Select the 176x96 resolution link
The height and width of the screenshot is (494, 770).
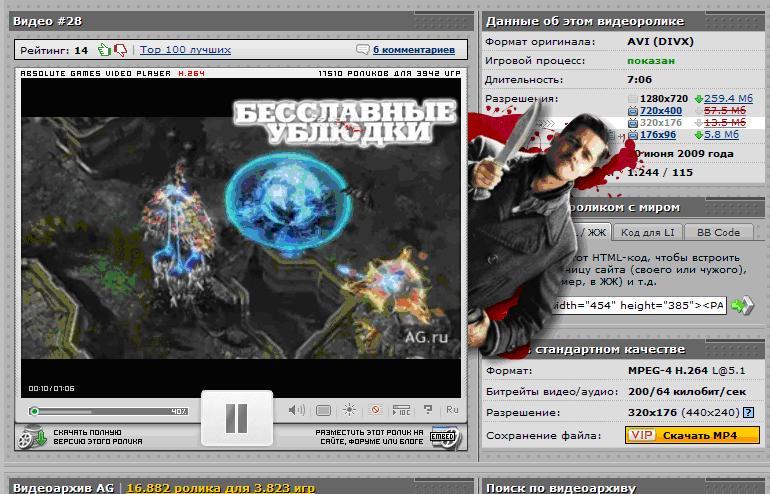coord(658,135)
